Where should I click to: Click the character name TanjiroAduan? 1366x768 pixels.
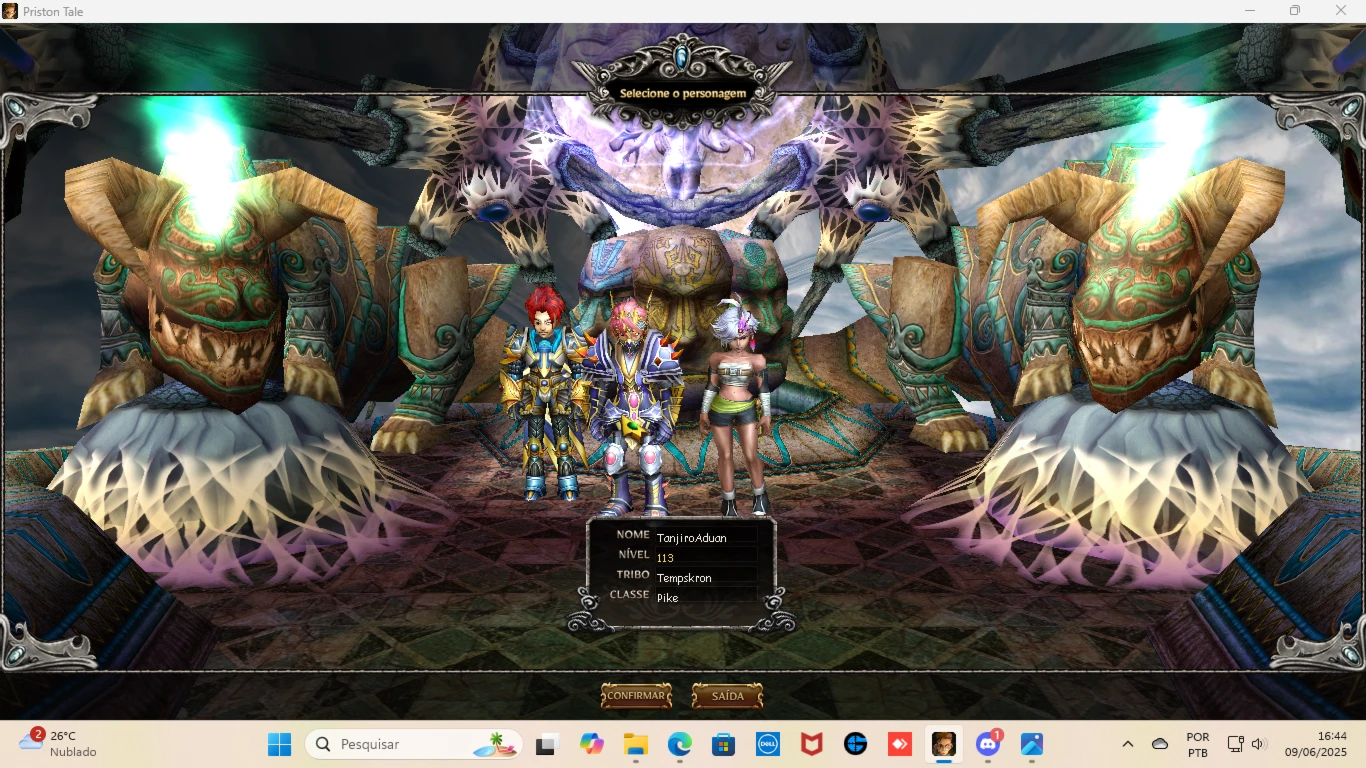coord(691,538)
